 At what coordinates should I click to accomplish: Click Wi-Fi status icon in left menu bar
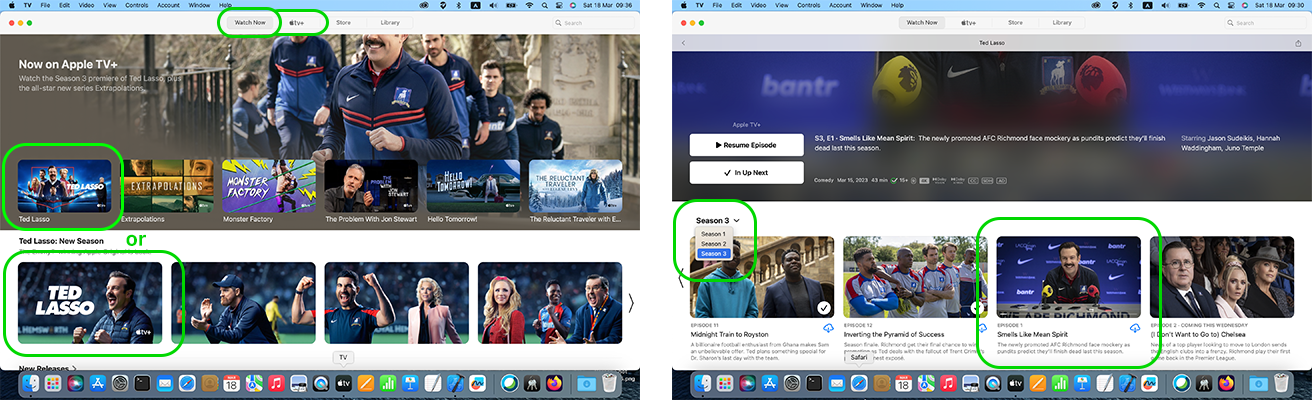(x=529, y=5)
